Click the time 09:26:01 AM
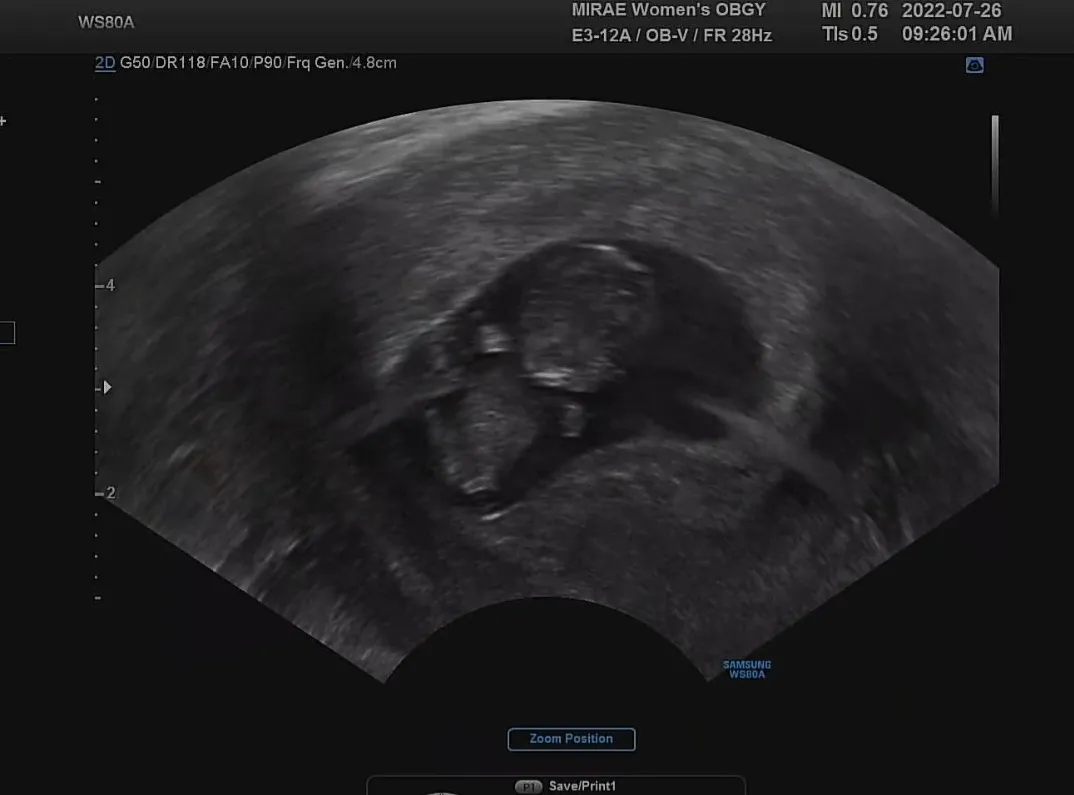Viewport: 1074px width, 795px height. pyautogui.click(x=957, y=34)
